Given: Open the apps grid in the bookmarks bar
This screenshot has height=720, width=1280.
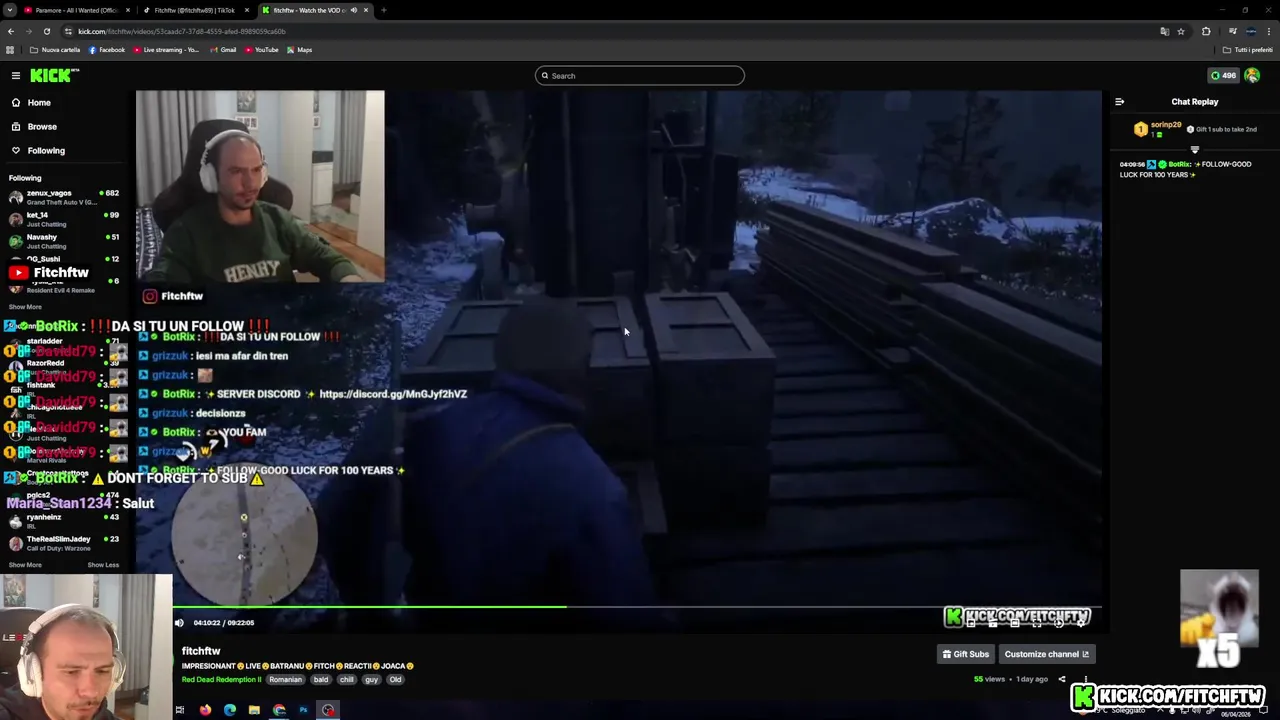Looking at the screenshot, I should coord(10,50).
